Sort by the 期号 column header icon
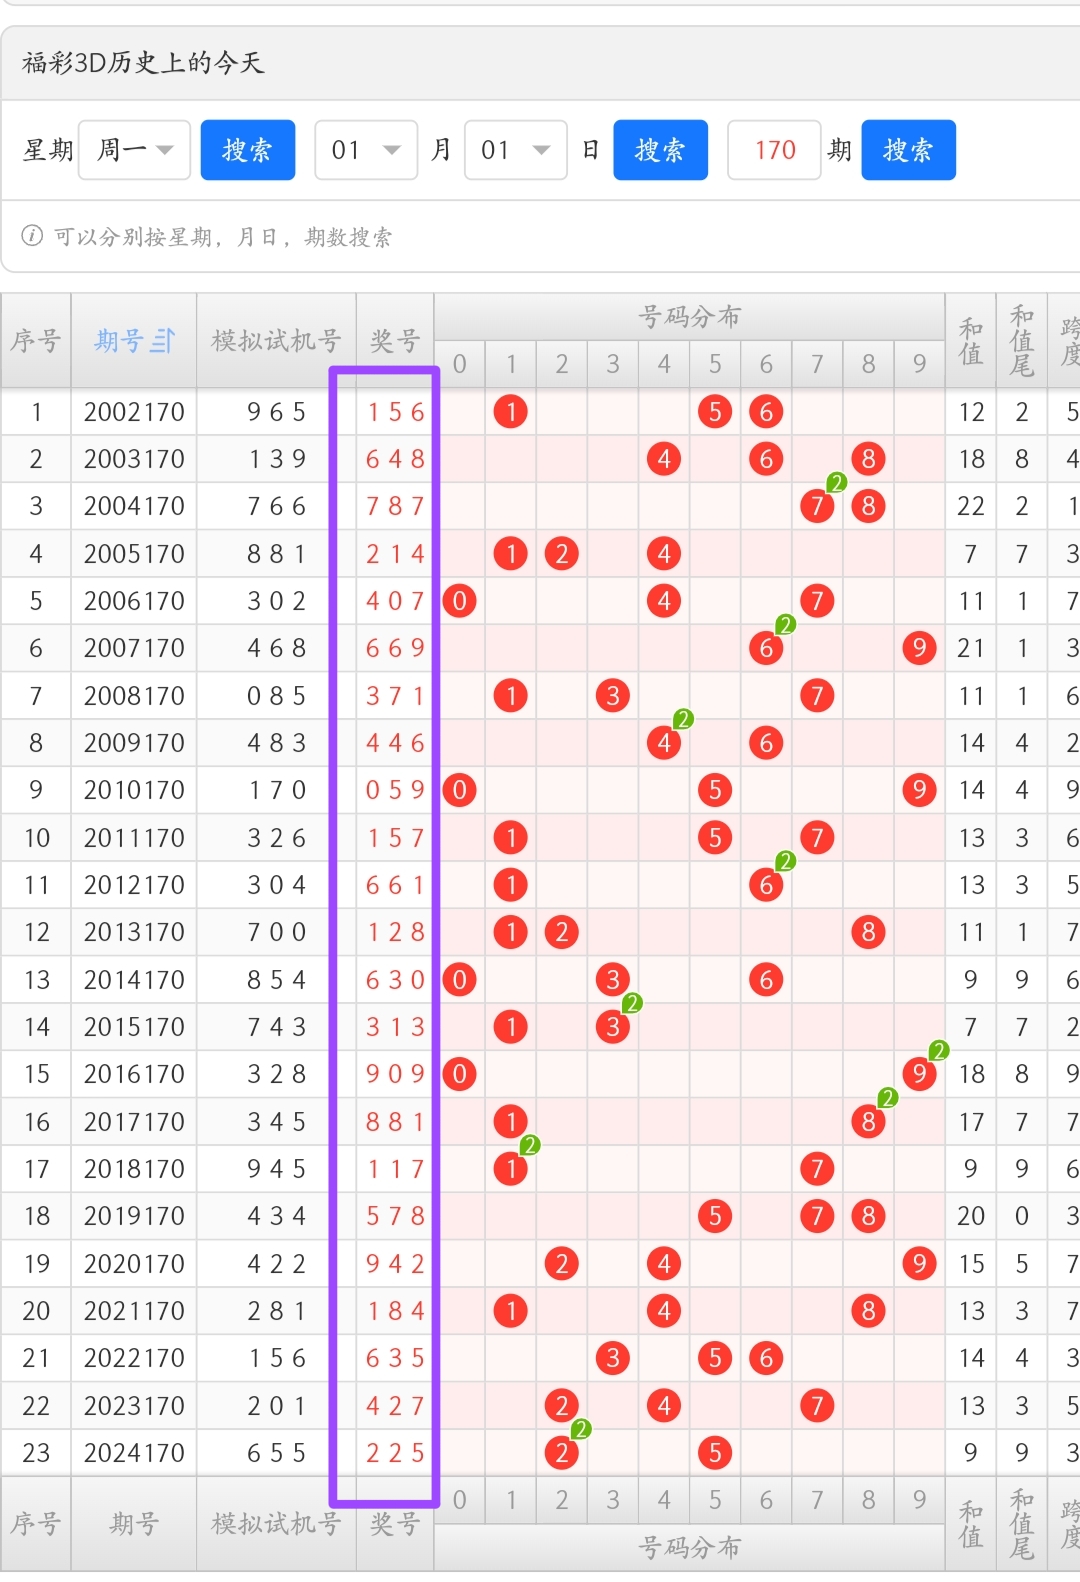1080x1582 pixels. [x=163, y=341]
